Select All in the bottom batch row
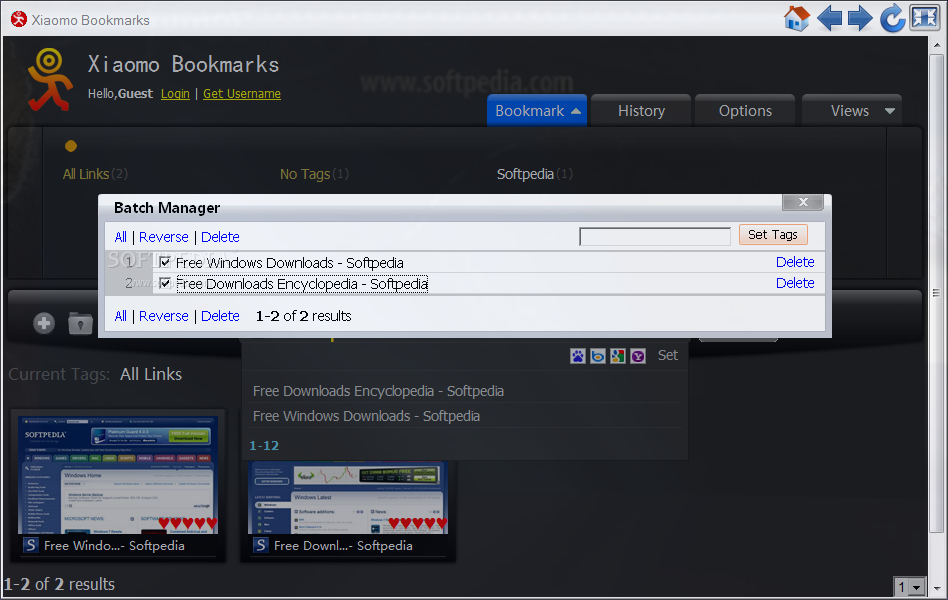948x600 pixels. 121,316
